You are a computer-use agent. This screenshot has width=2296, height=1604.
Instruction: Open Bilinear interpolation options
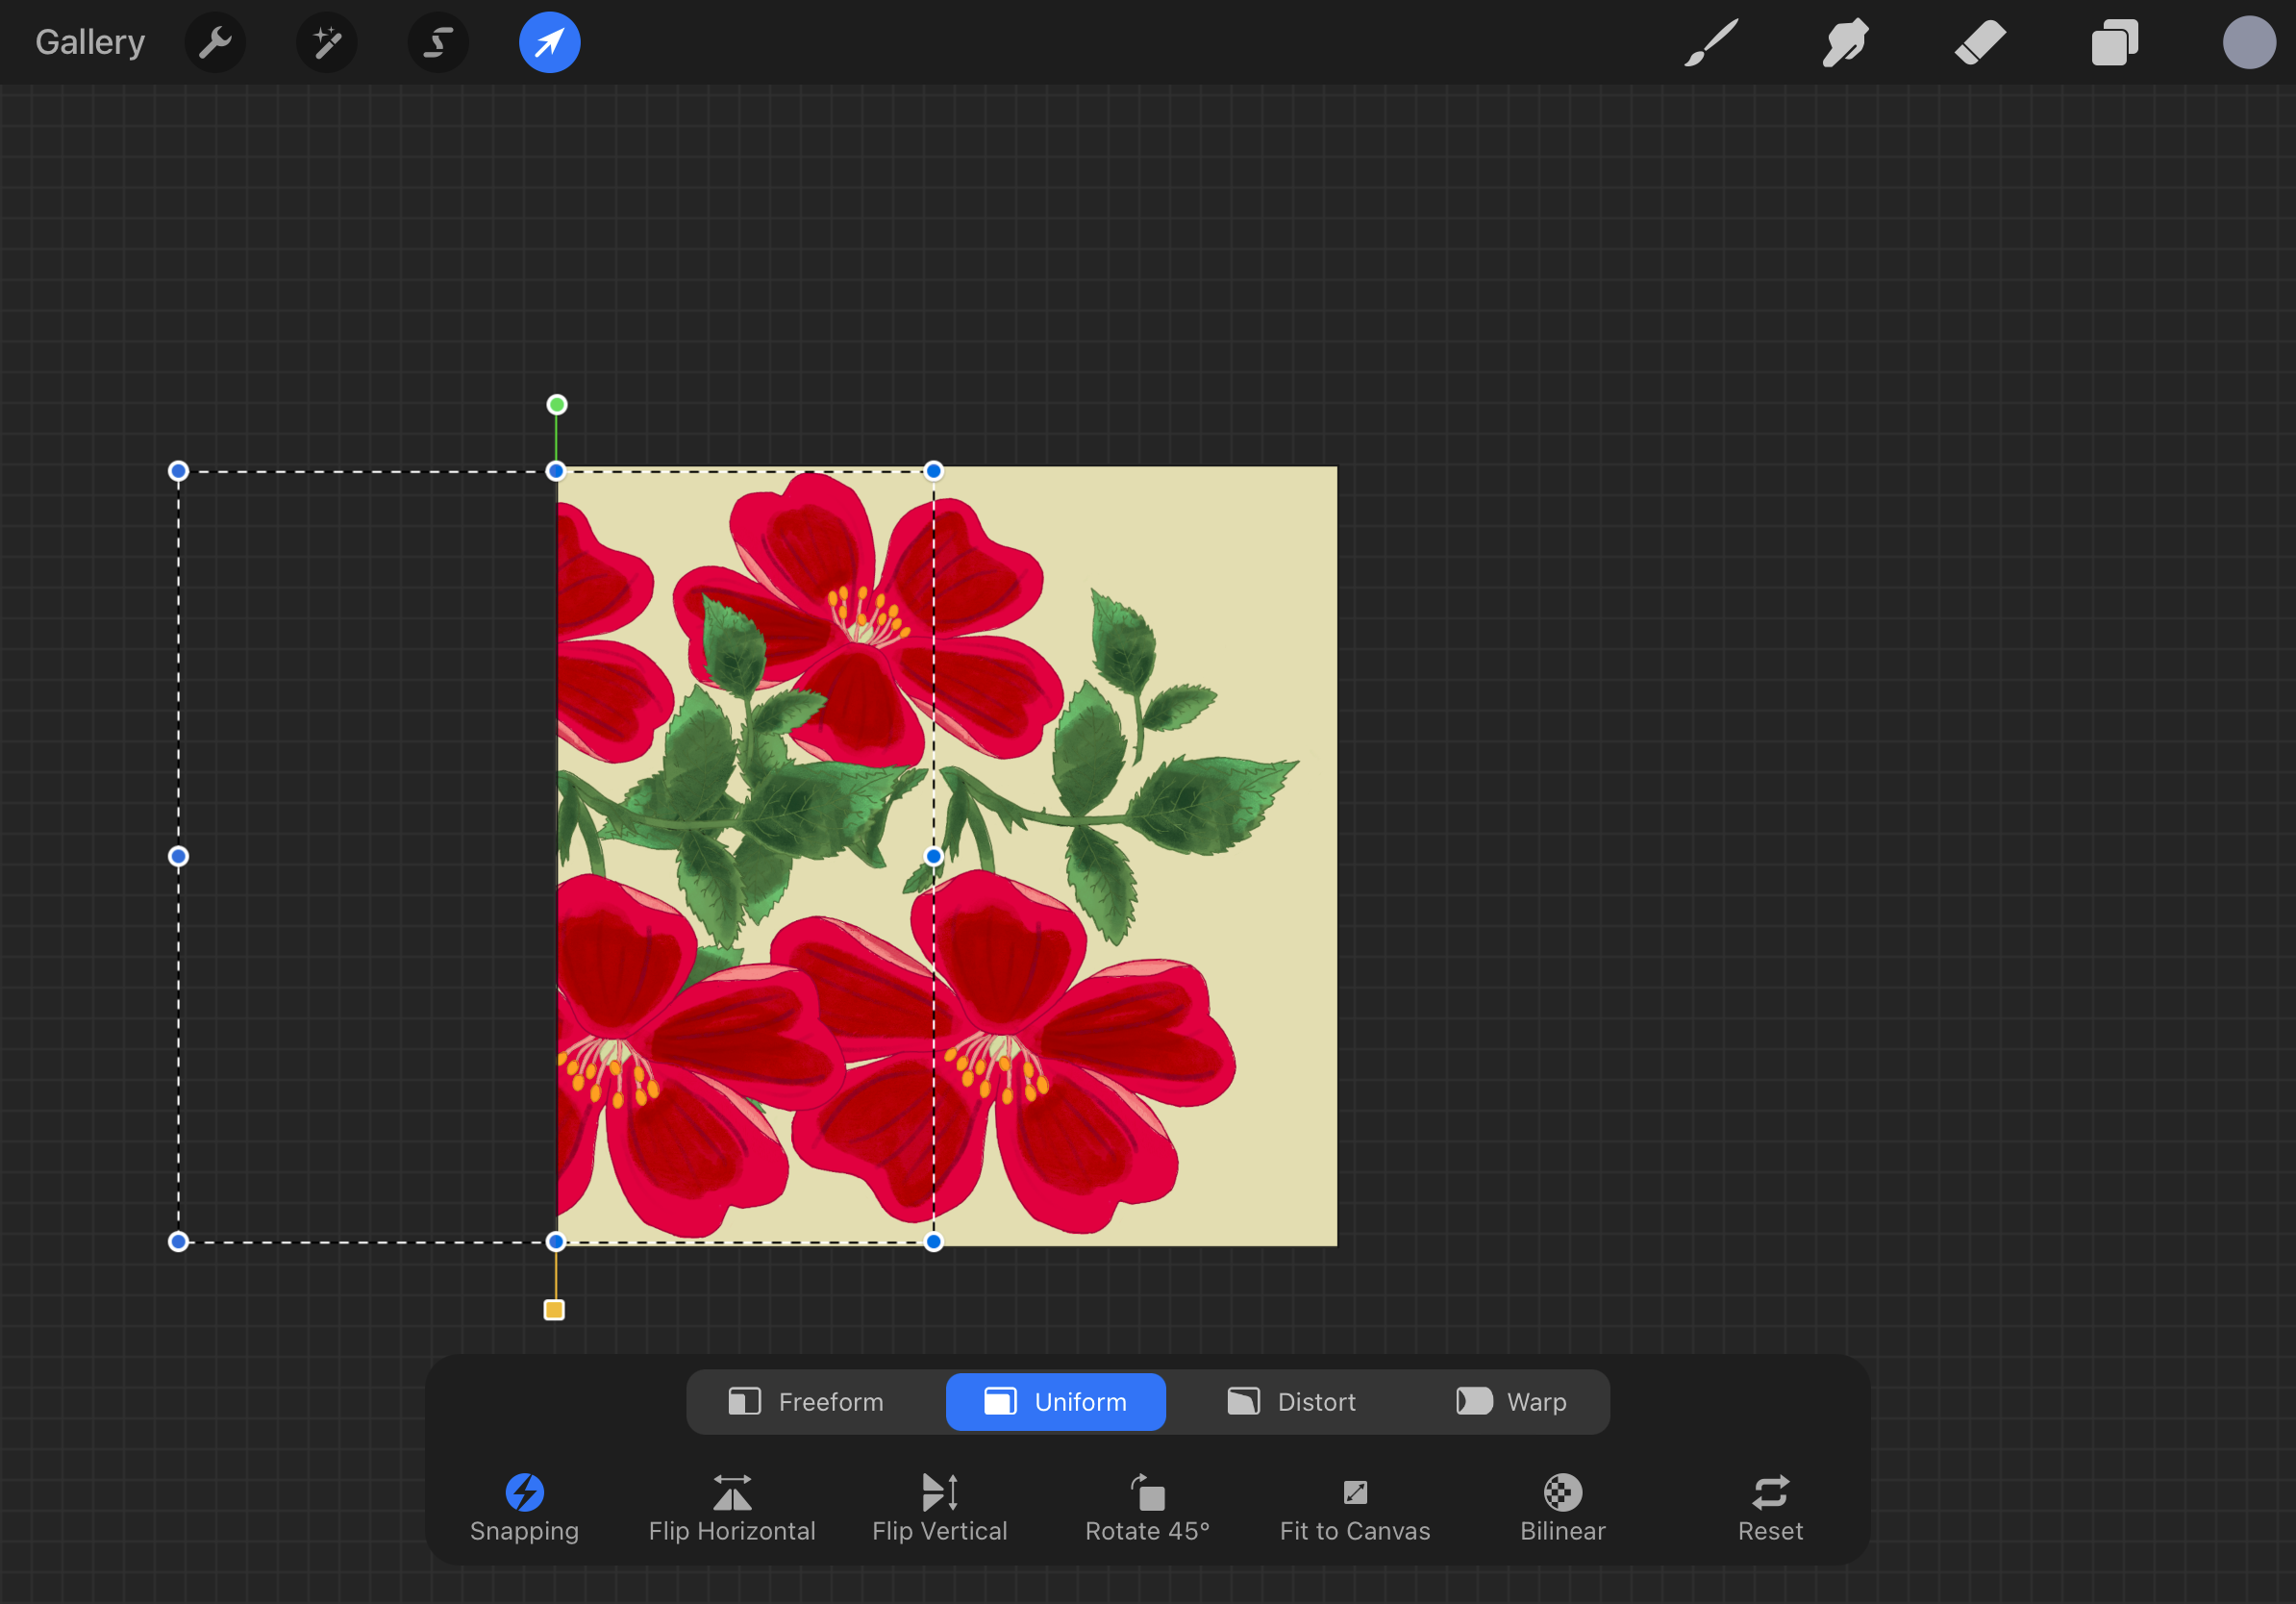pos(1562,1508)
